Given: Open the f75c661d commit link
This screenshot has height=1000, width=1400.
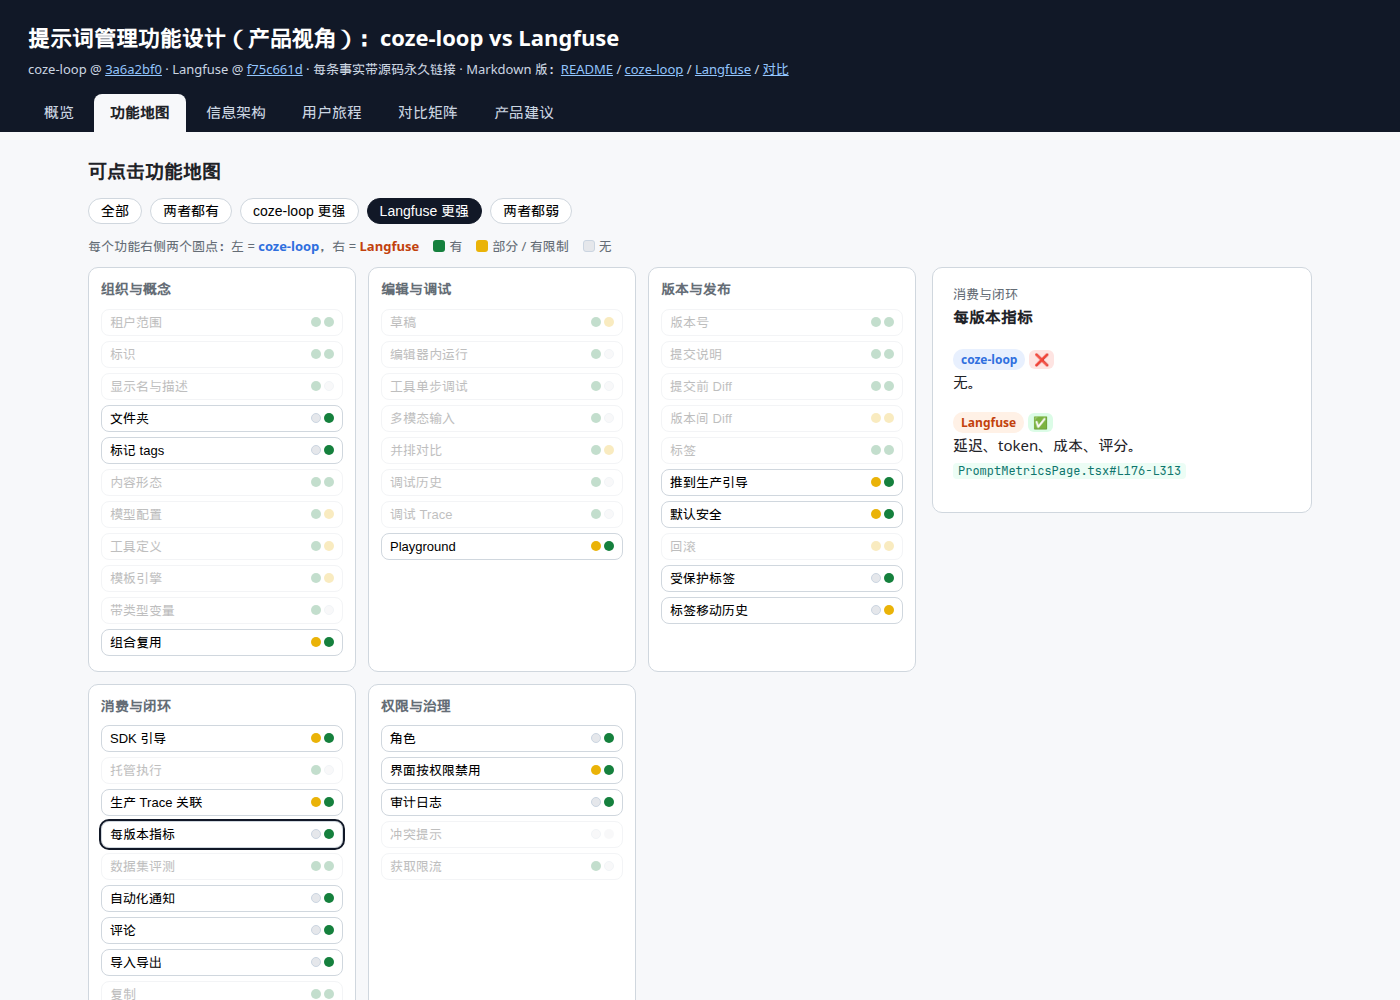Looking at the screenshot, I should tap(275, 70).
